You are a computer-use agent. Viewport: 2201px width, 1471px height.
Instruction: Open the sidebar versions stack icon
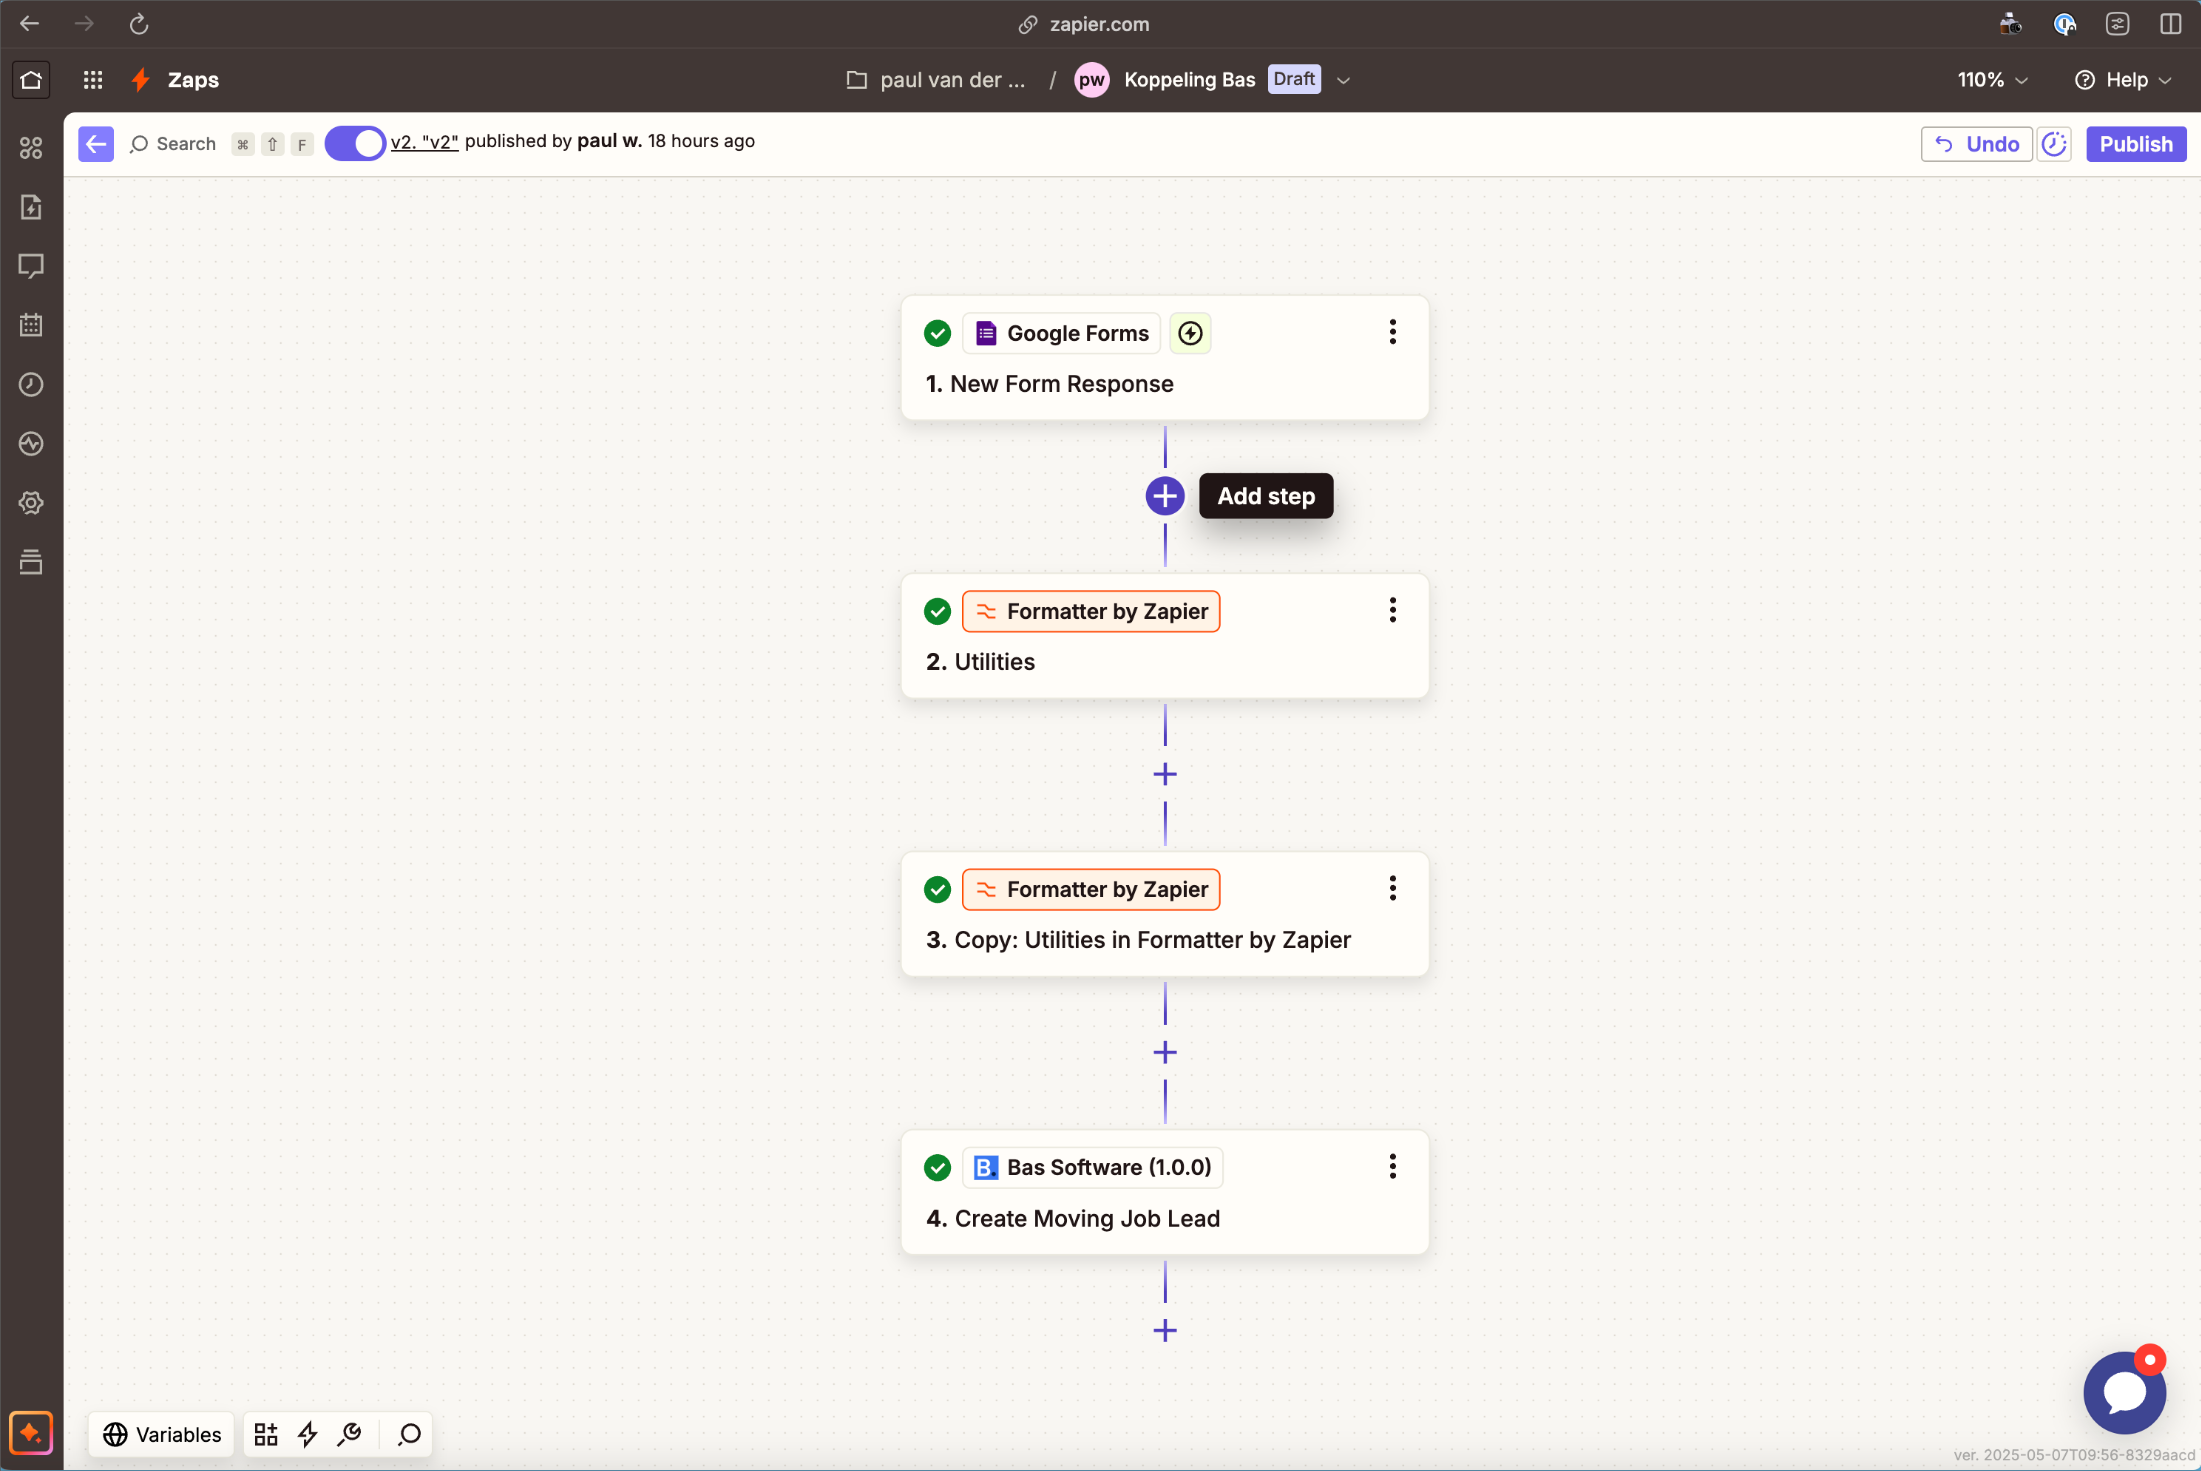click(x=31, y=562)
